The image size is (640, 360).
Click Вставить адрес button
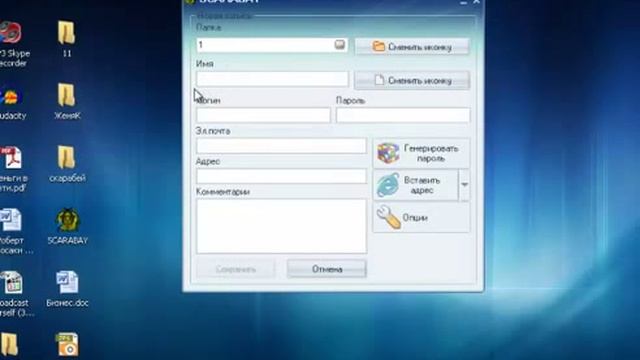click(x=416, y=185)
